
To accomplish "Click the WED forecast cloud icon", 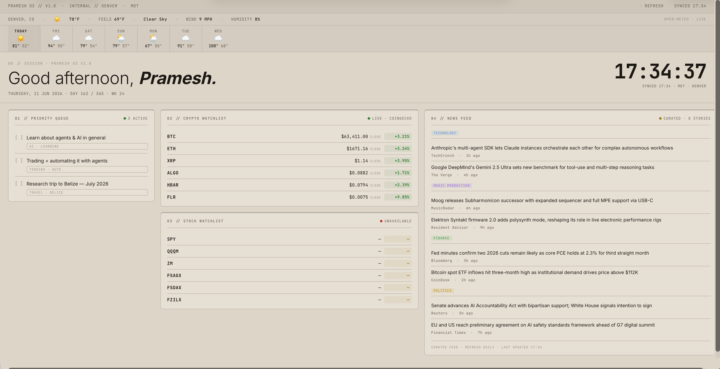I will coord(218,38).
